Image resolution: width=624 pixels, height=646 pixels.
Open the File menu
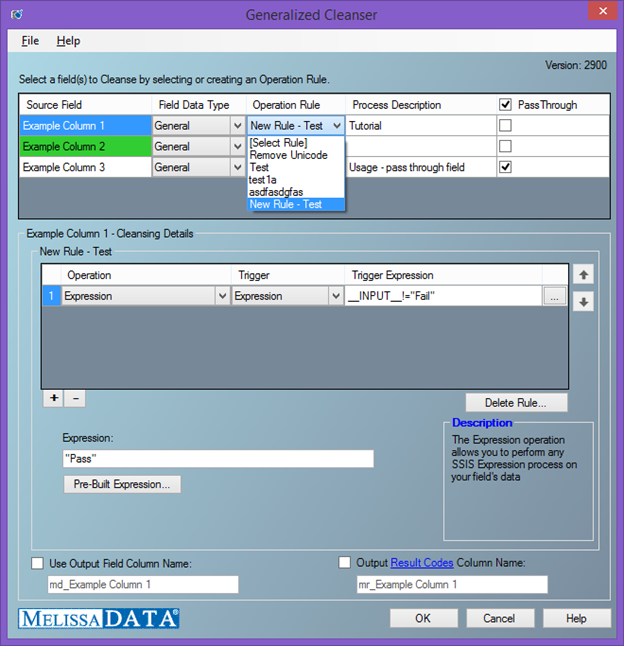(x=30, y=41)
